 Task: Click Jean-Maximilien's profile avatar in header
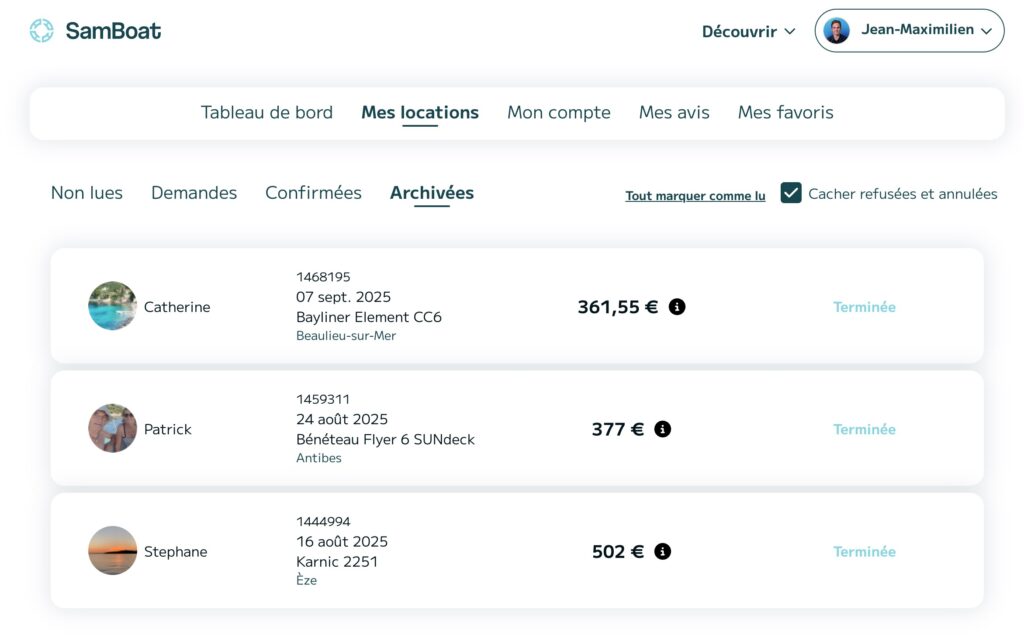[836, 31]
